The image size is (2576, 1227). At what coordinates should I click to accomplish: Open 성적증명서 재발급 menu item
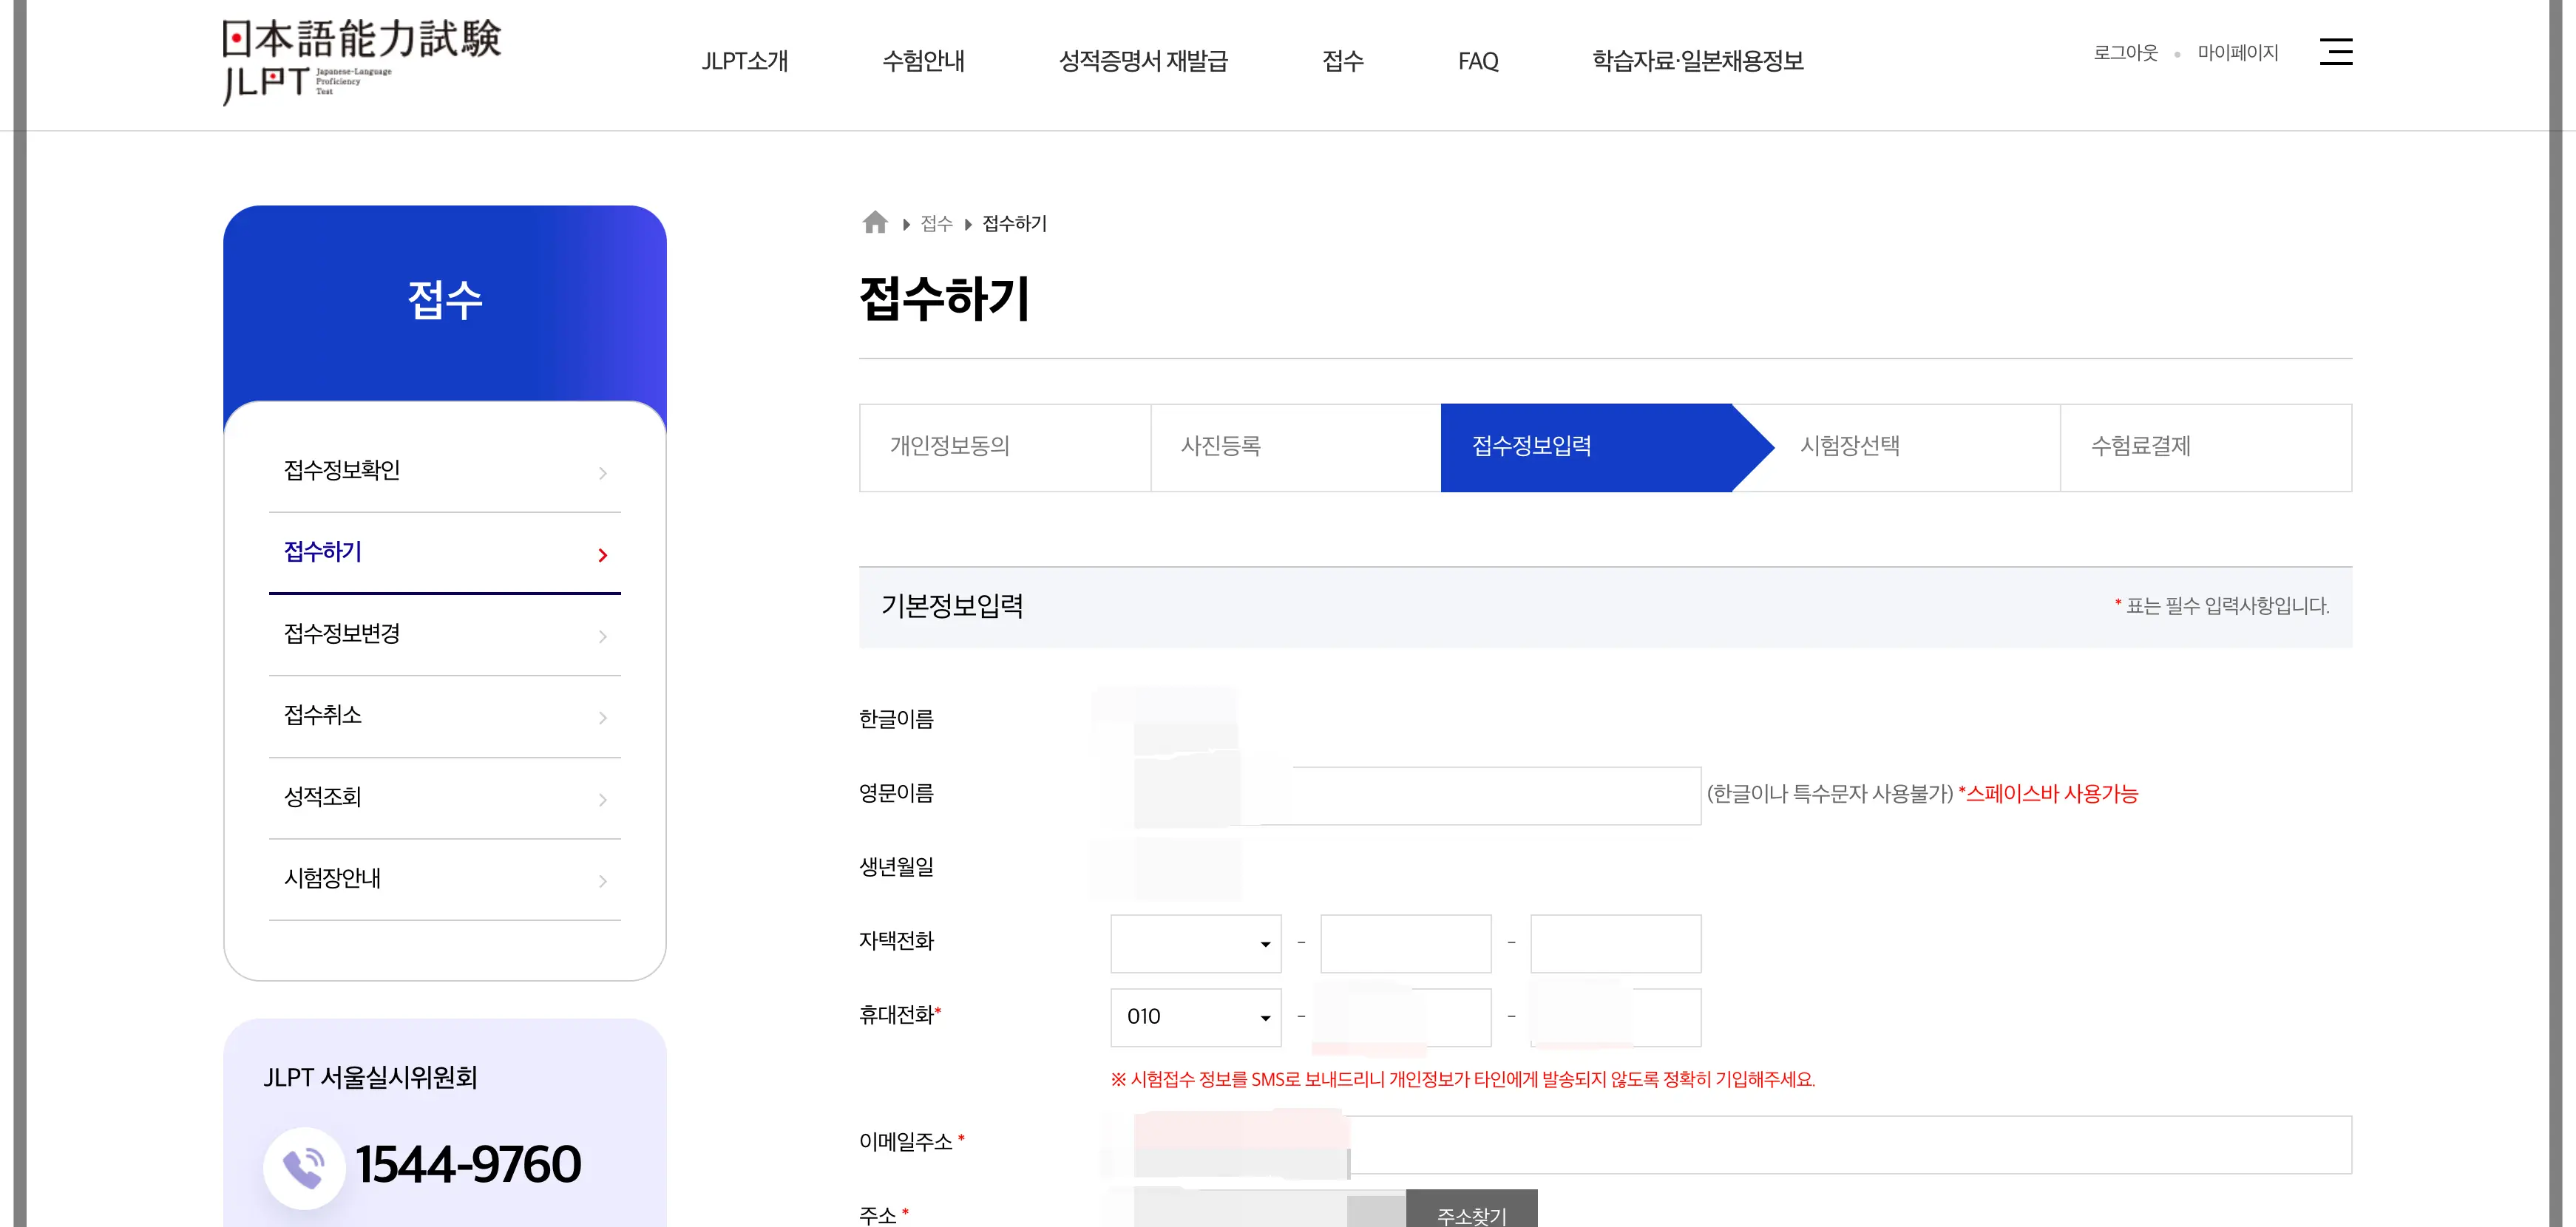click(x=1142, y=61)
